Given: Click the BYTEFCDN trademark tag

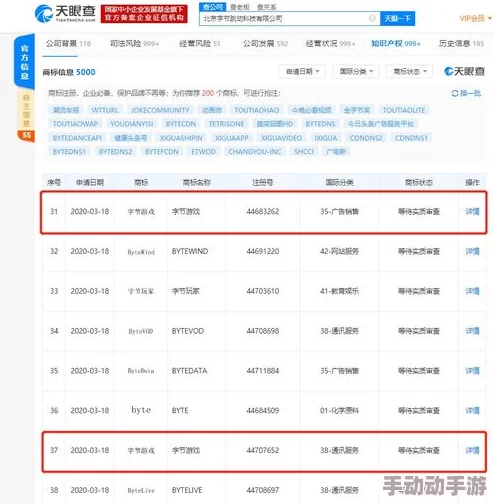Looking at the screenshot, I should pos(162,152).
